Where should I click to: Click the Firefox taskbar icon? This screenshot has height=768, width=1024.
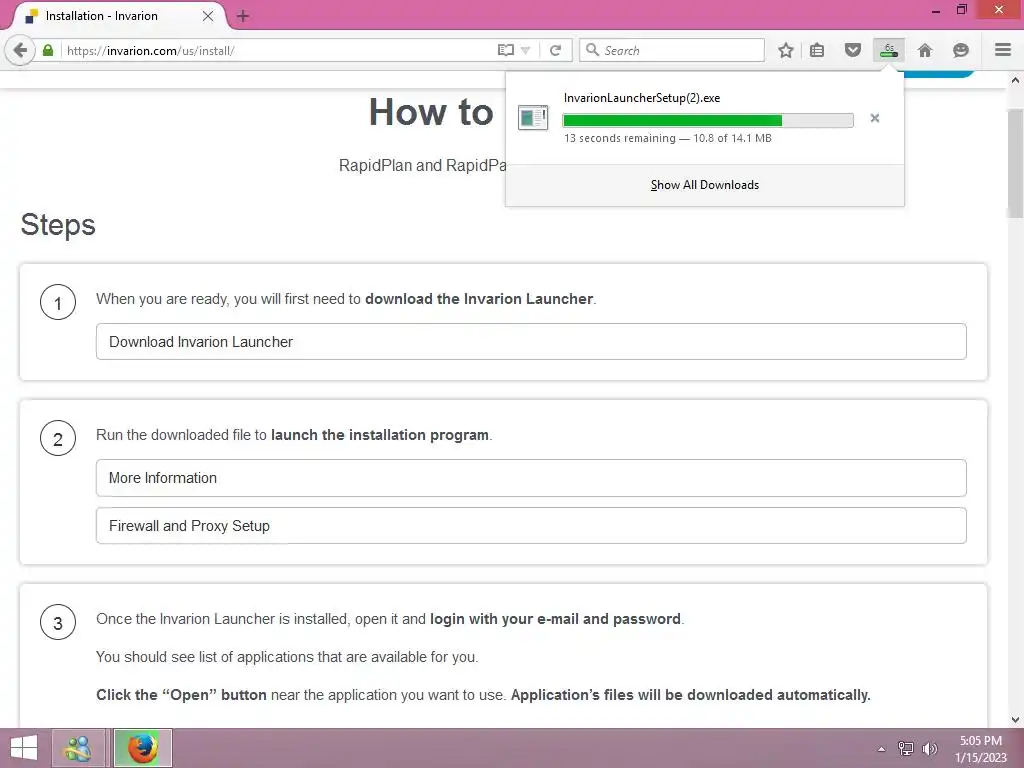coord(143,748)
